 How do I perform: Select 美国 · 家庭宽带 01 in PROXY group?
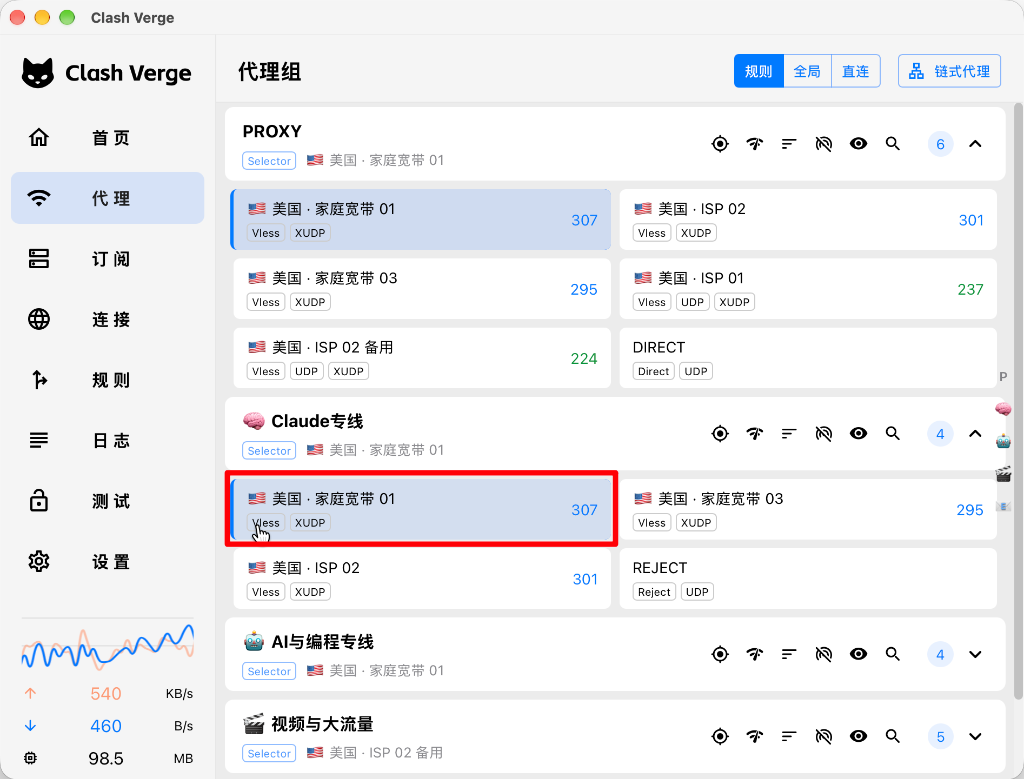(421, 220)
